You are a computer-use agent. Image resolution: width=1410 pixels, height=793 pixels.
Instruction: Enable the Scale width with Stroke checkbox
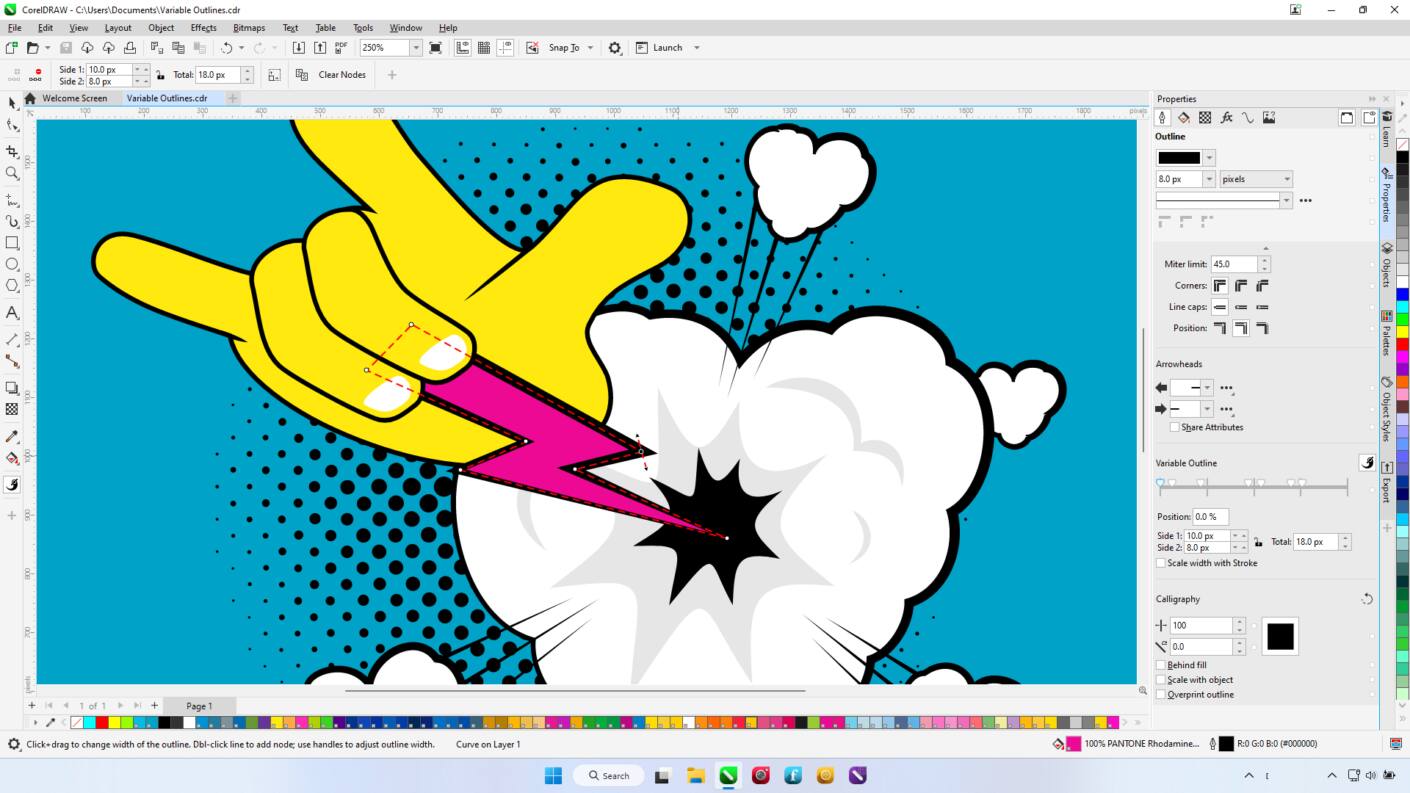[1161, 563]
